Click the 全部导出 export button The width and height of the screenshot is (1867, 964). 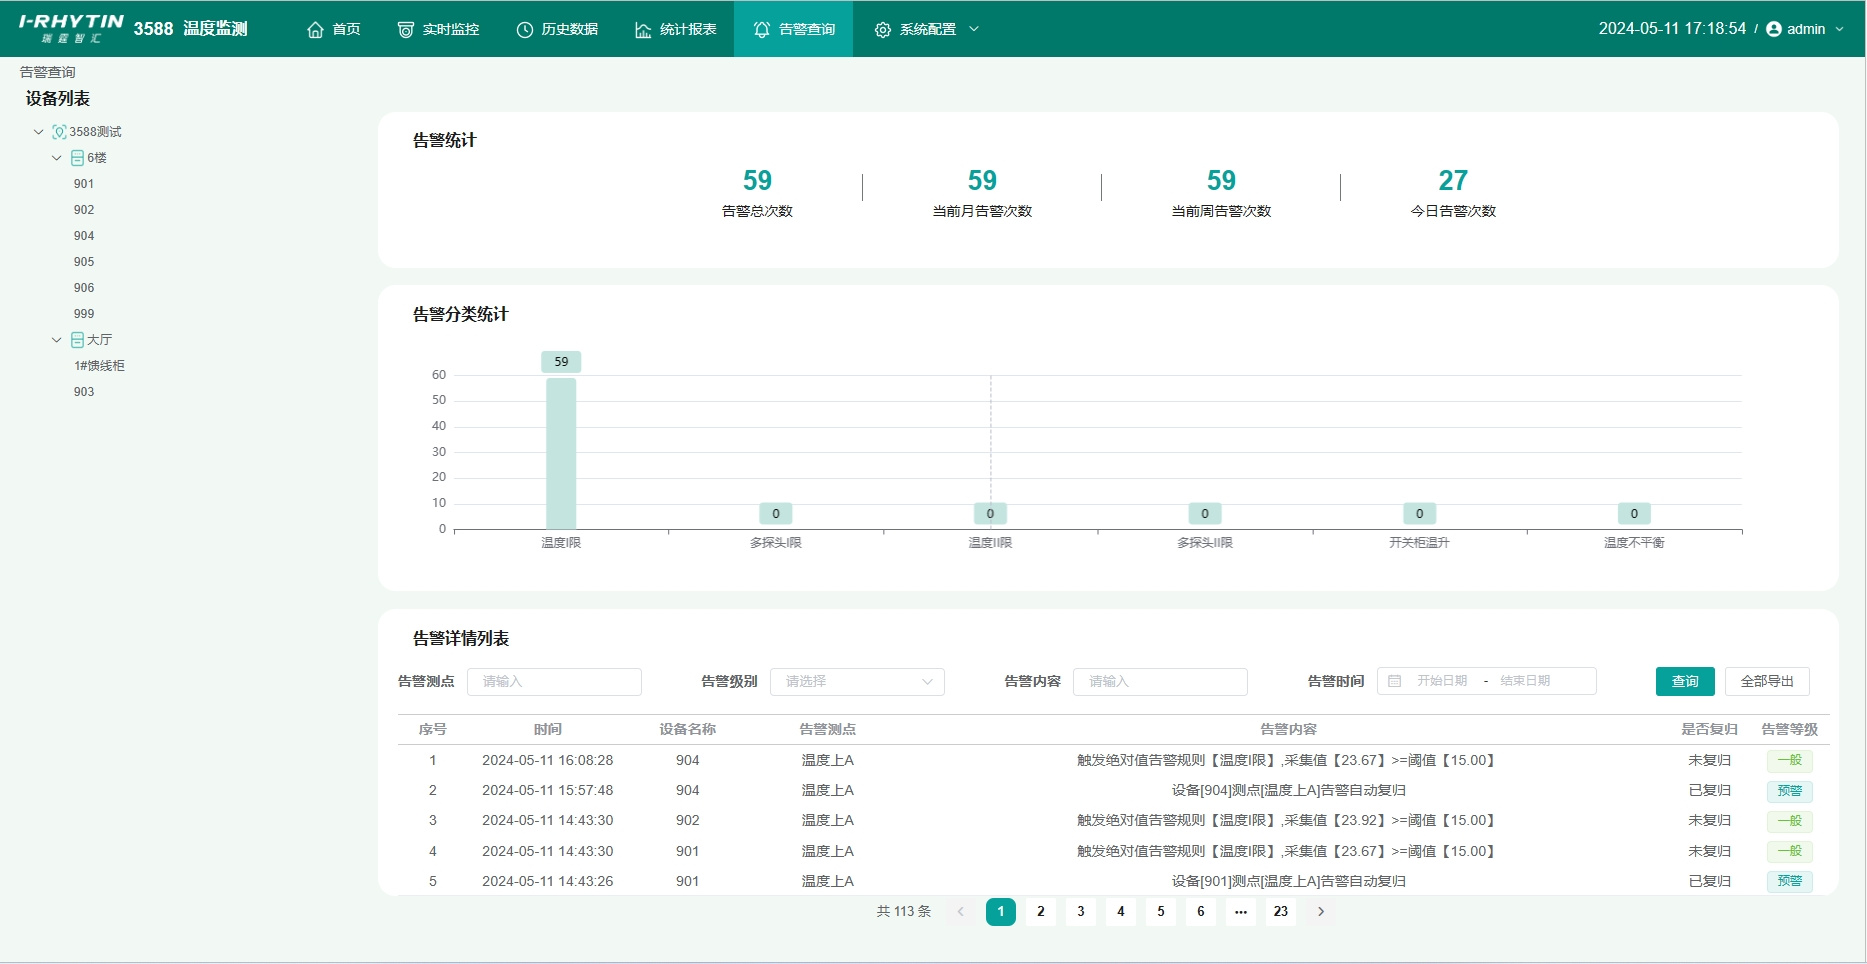tap(1766, 681)
